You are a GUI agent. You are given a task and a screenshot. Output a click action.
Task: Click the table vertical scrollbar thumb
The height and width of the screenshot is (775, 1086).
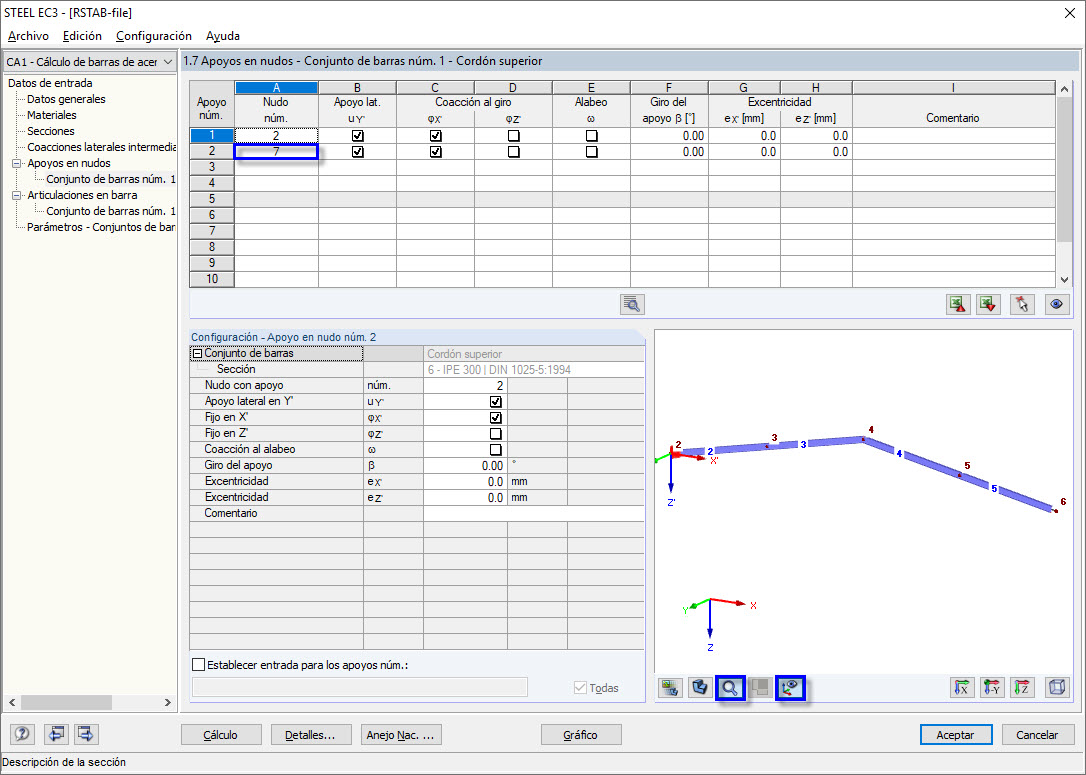1065,170
